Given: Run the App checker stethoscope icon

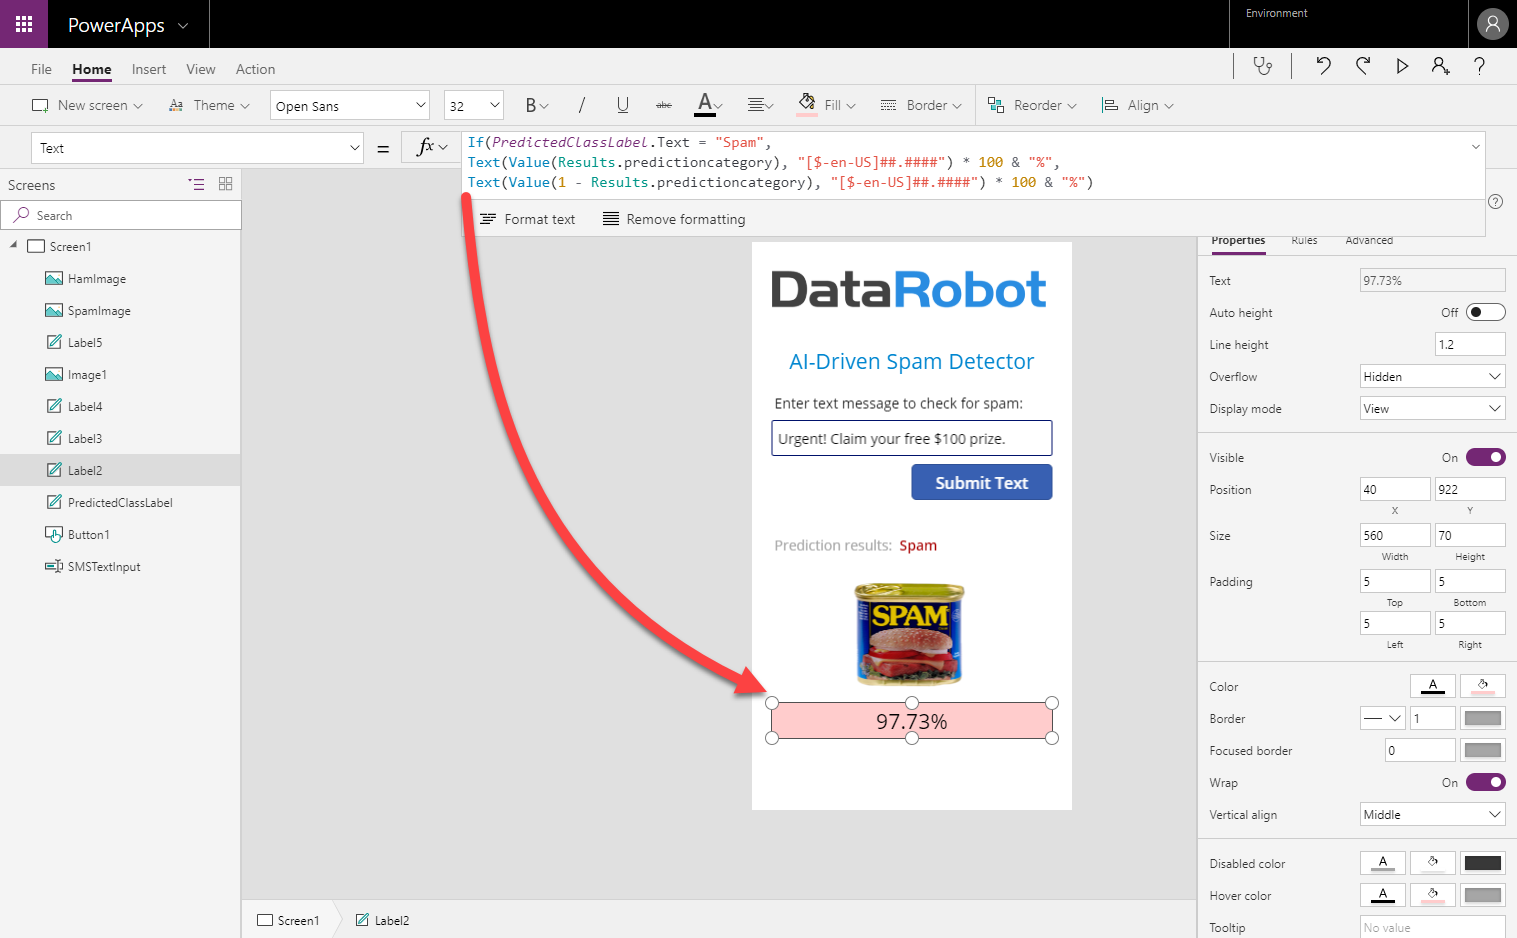Looking at the screenshot, I should 1263,66.
